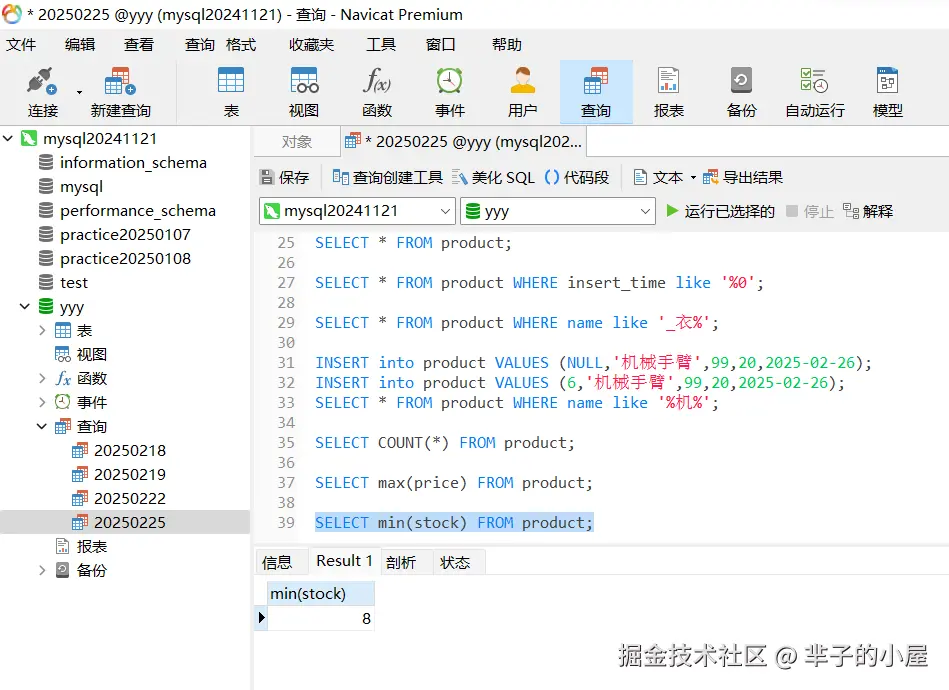Open the 模型 (Model) toolbar icon
Viewport: 949px width, 690px height.
click(888, 92)
